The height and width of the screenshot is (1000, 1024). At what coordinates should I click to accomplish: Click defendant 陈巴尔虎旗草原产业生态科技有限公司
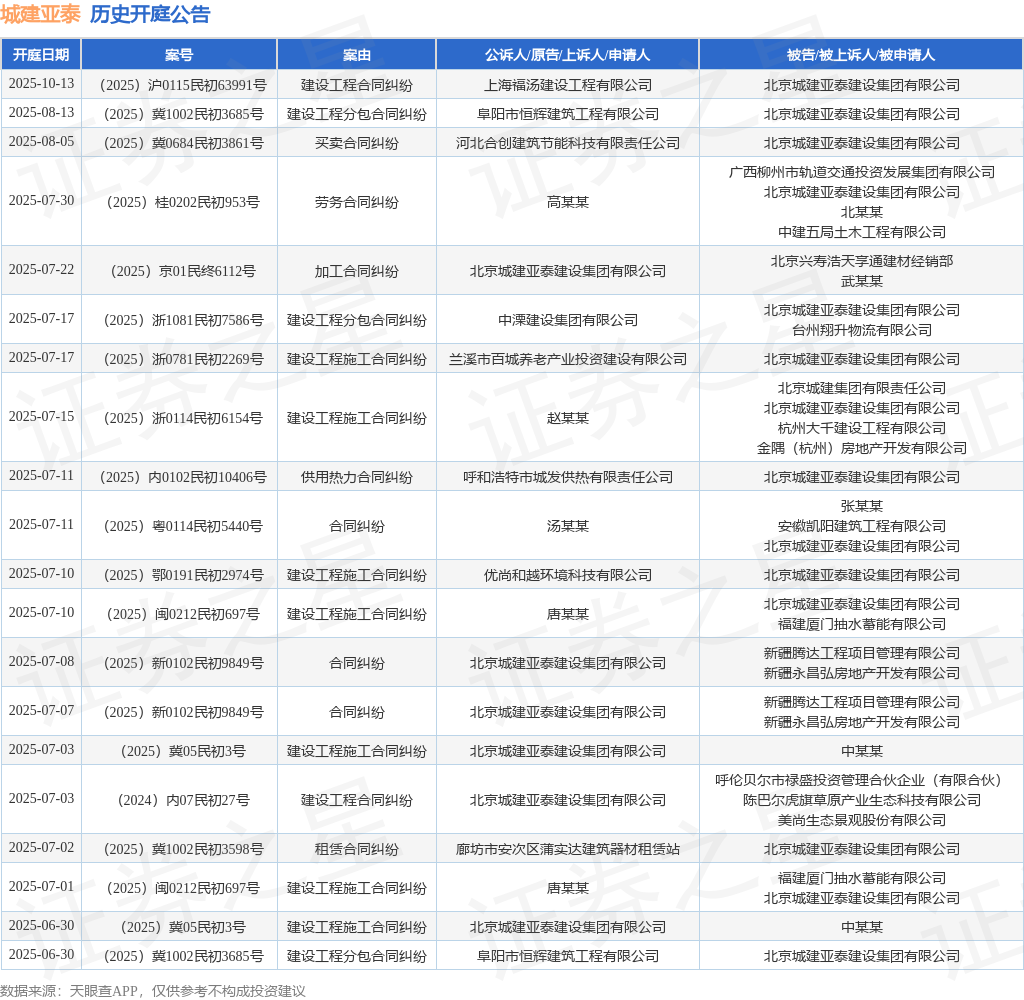click(x=861, y=799)
